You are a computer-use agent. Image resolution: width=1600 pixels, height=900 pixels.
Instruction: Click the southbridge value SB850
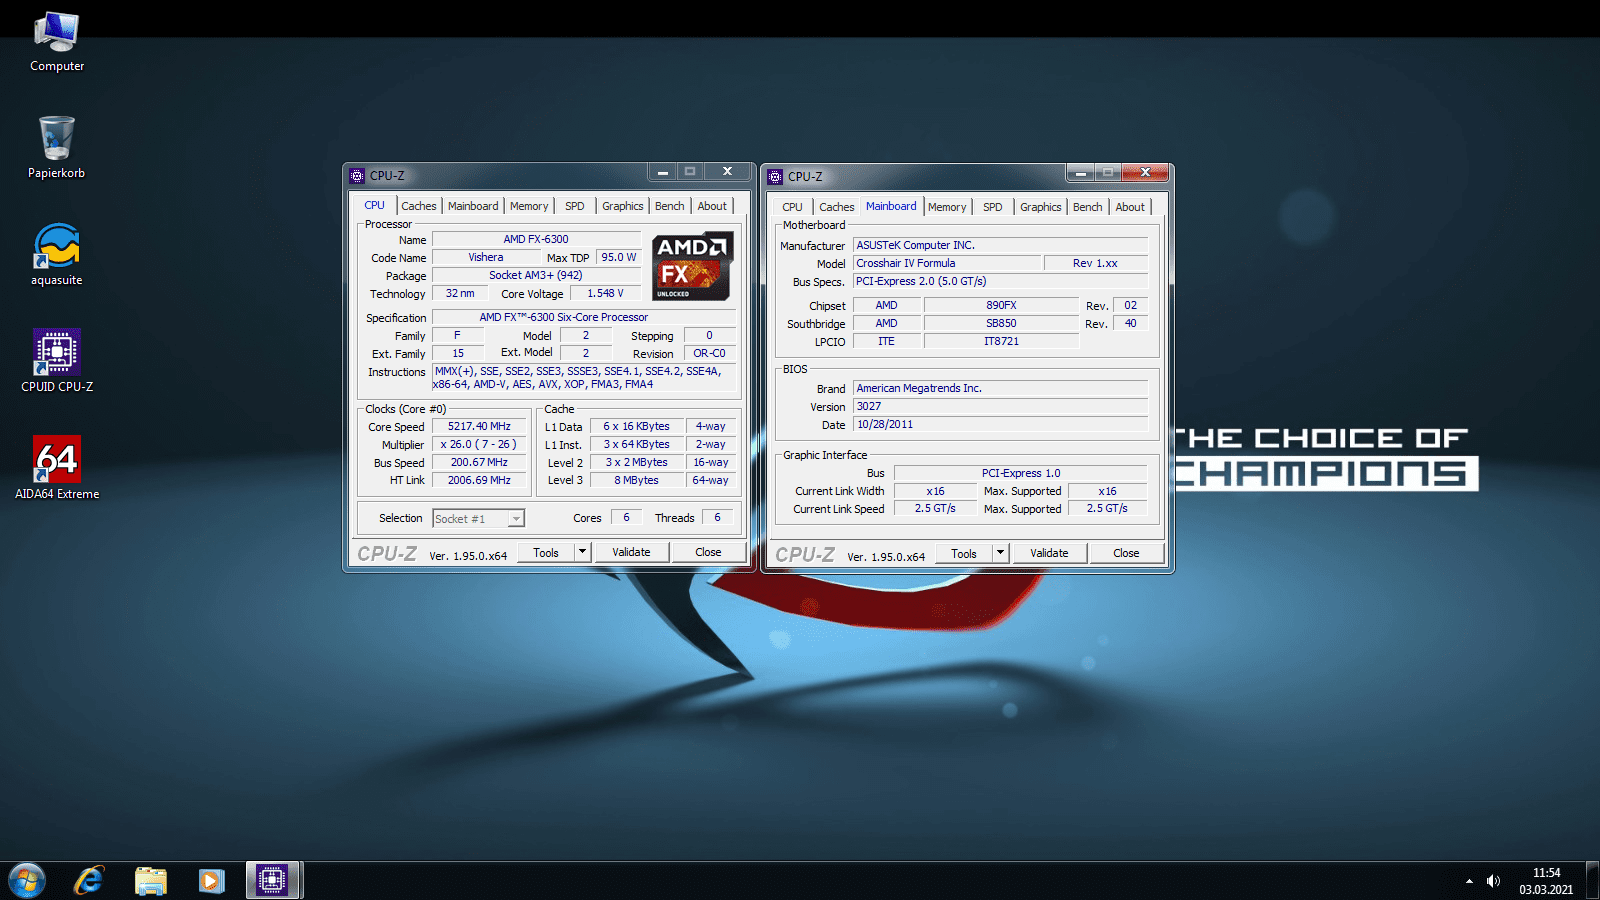1001,323
